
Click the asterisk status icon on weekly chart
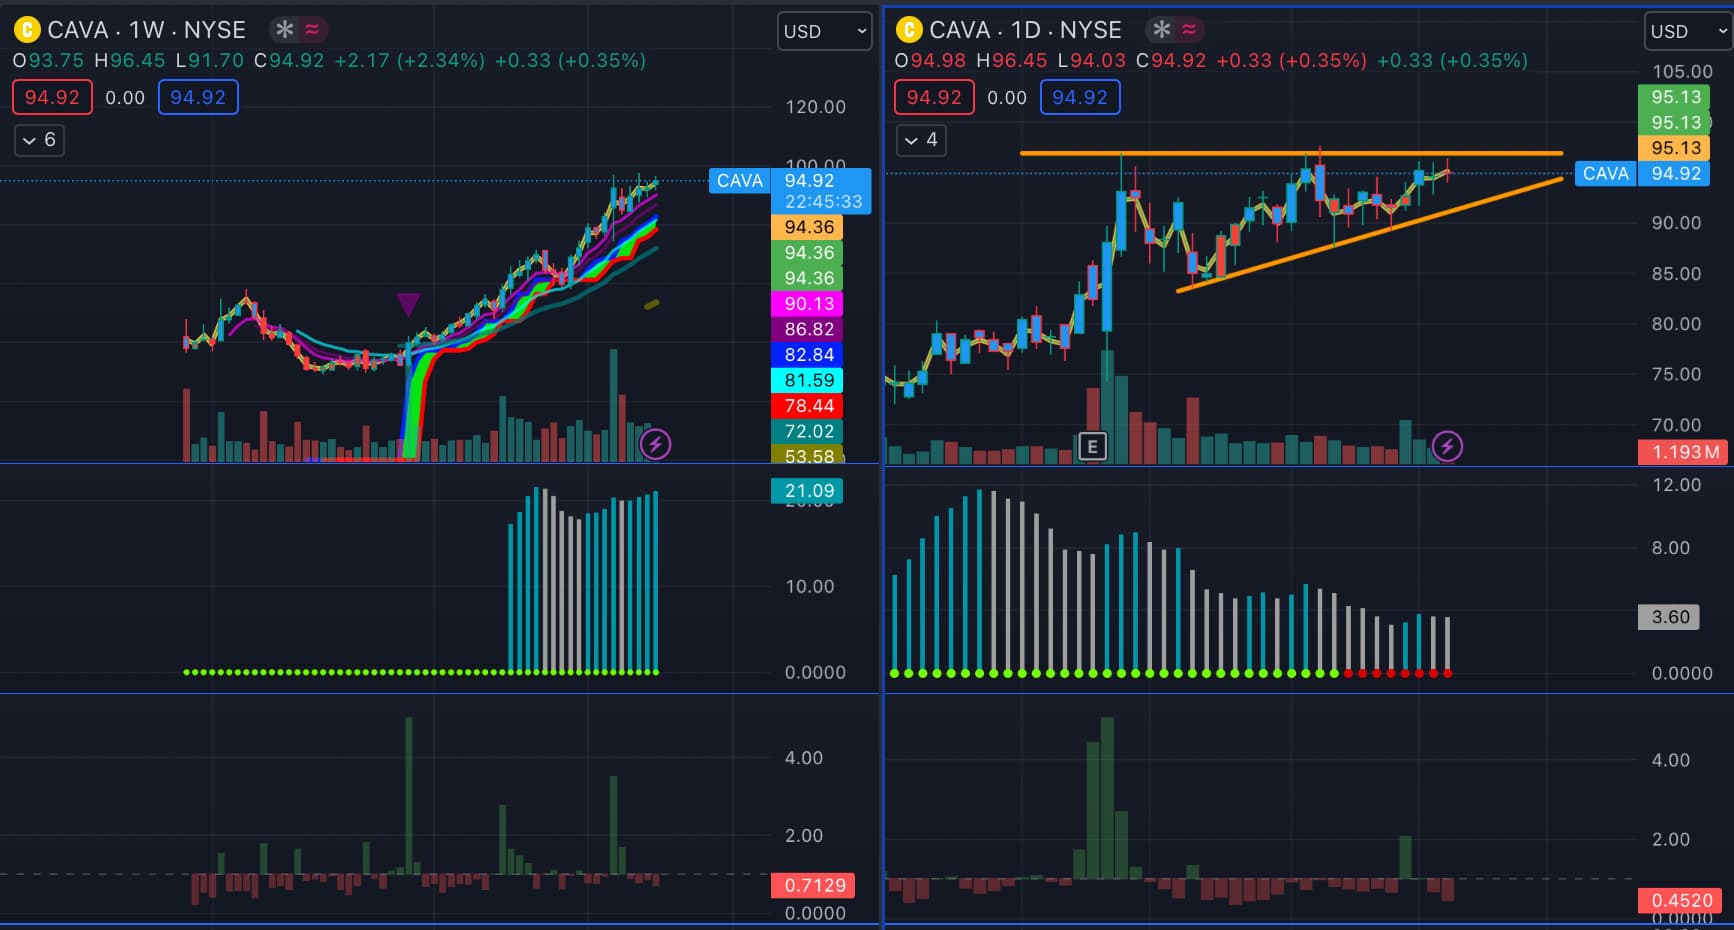(x=285, y=30)
